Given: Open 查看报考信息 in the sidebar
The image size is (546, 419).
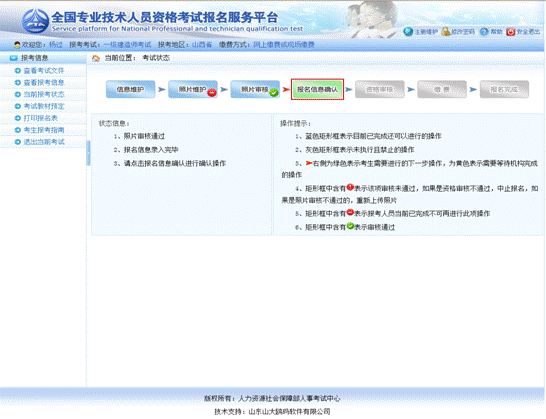Looking at the screenshot, I should click(x=44, y=83).
